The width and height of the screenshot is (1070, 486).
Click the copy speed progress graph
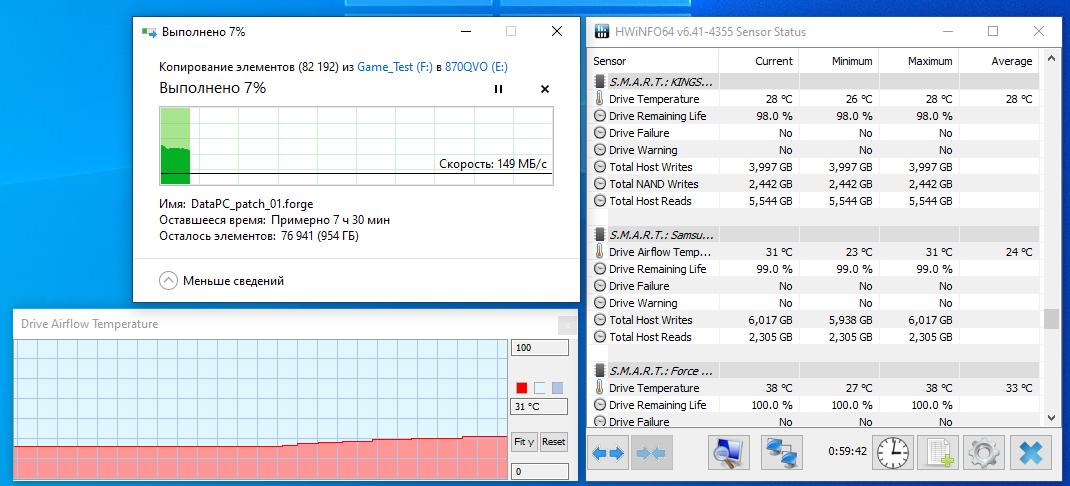(356, 145)
